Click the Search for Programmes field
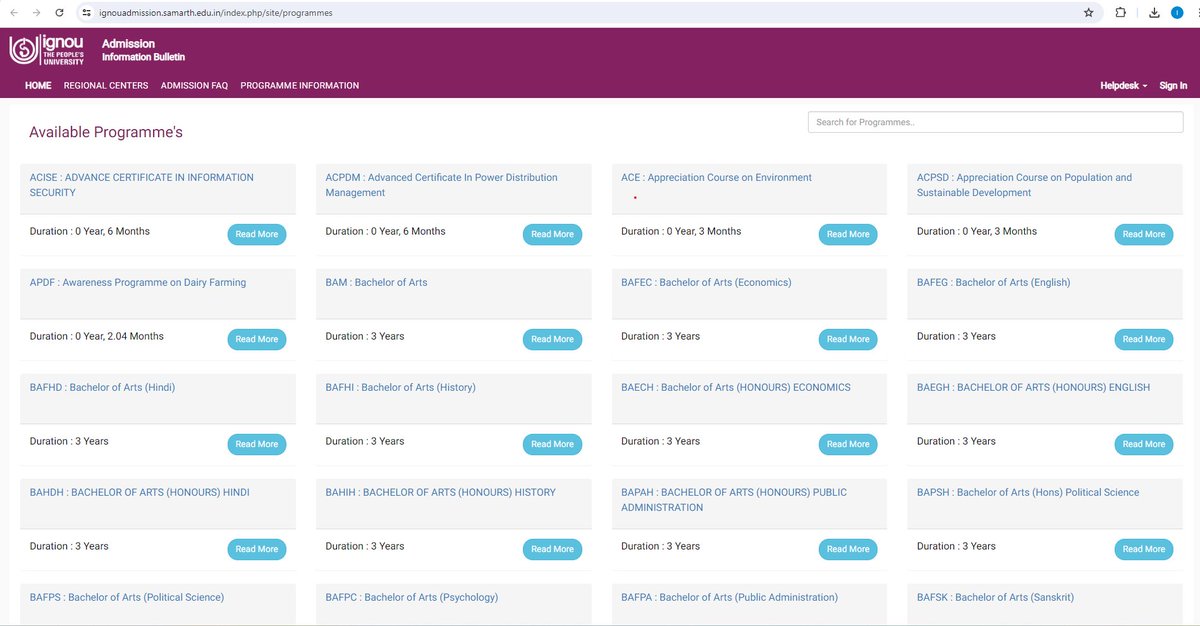The height and width of the screenshot is (626, 1200). pyautogui.click(x=995, y=122)
